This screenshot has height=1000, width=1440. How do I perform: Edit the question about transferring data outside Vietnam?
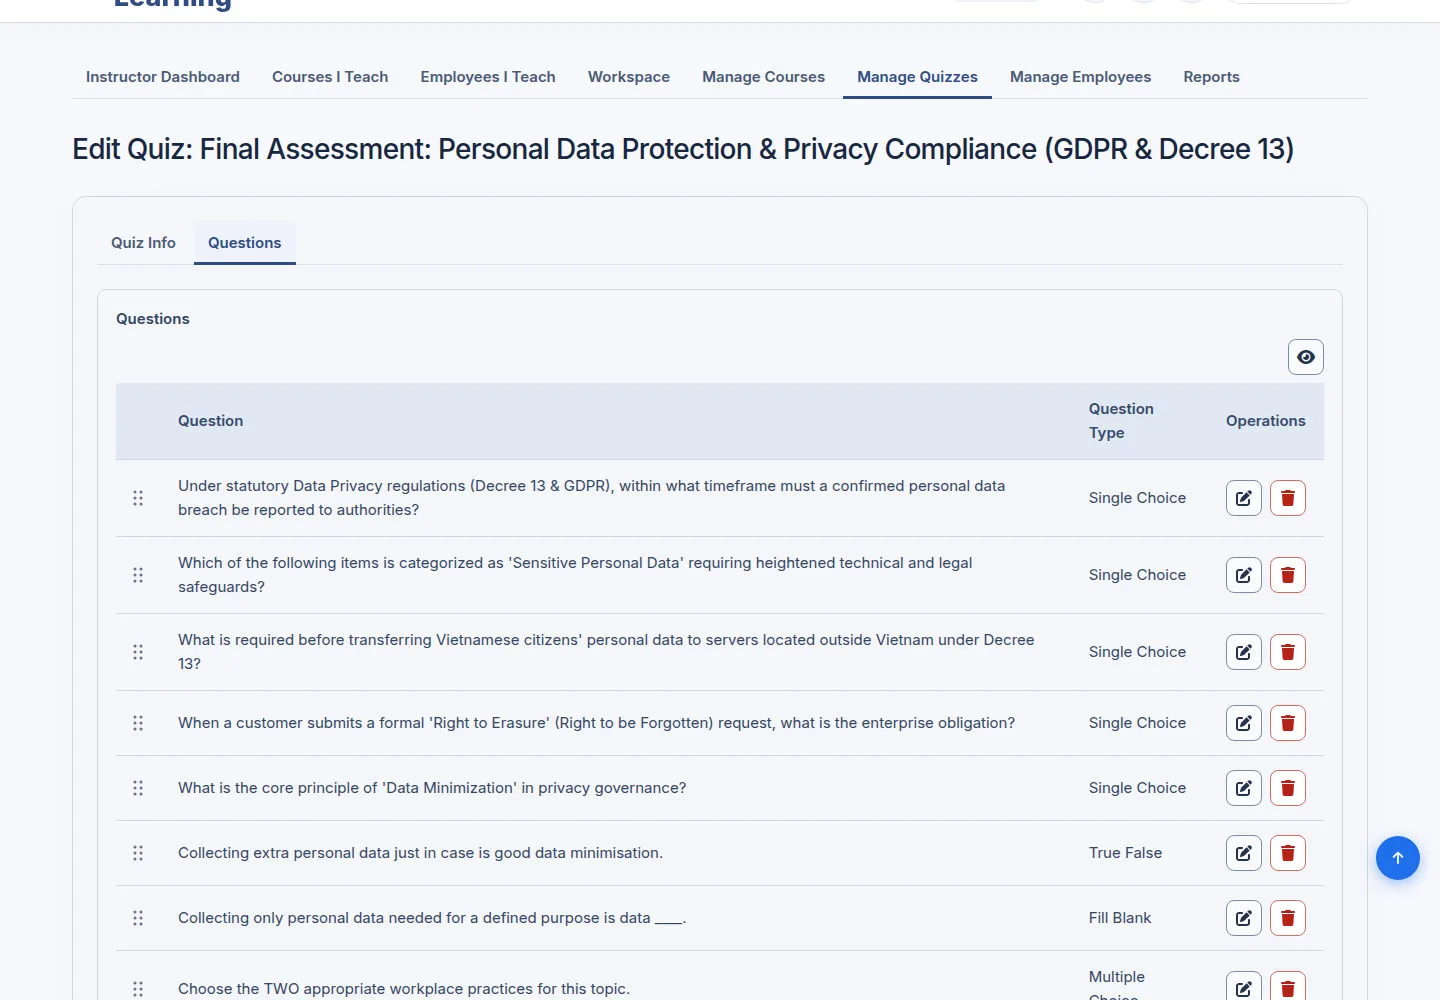pyautogui.click(x=1244, y=652)
